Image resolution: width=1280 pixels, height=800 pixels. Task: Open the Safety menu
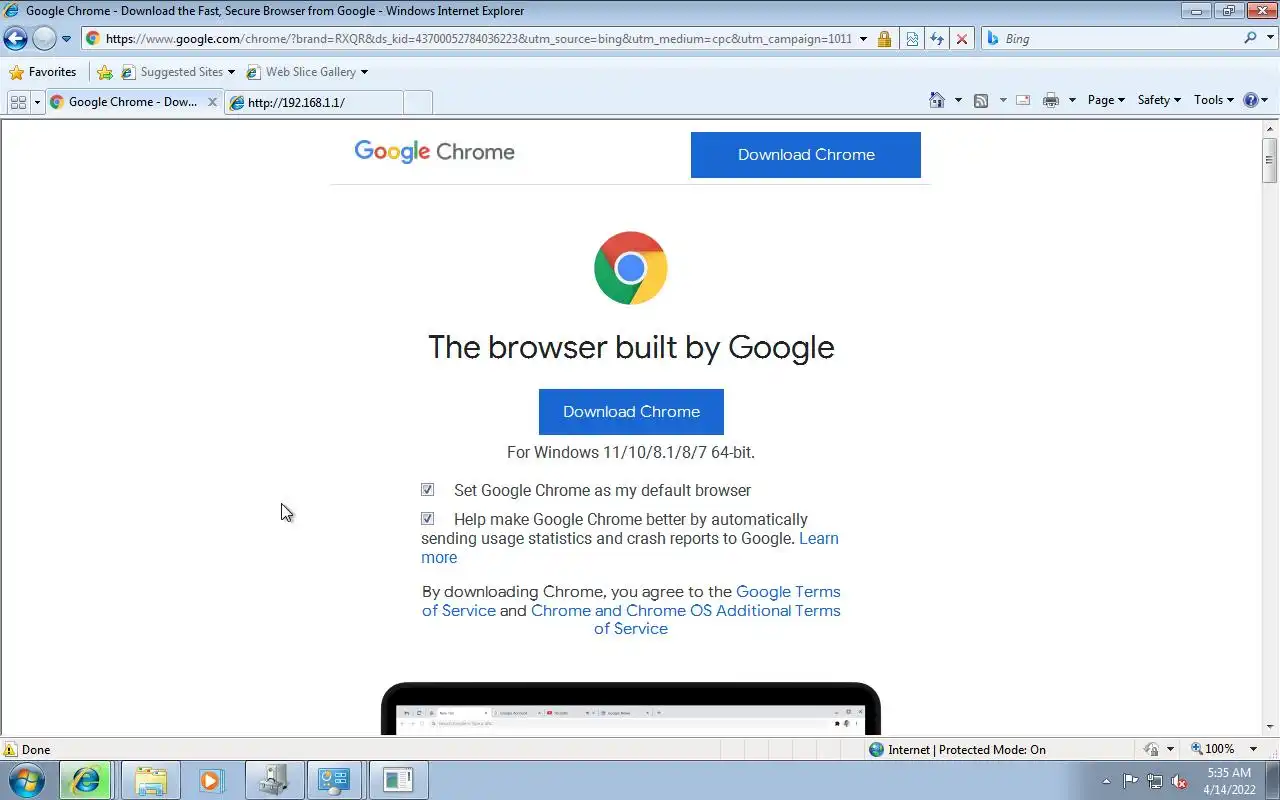1159,100
